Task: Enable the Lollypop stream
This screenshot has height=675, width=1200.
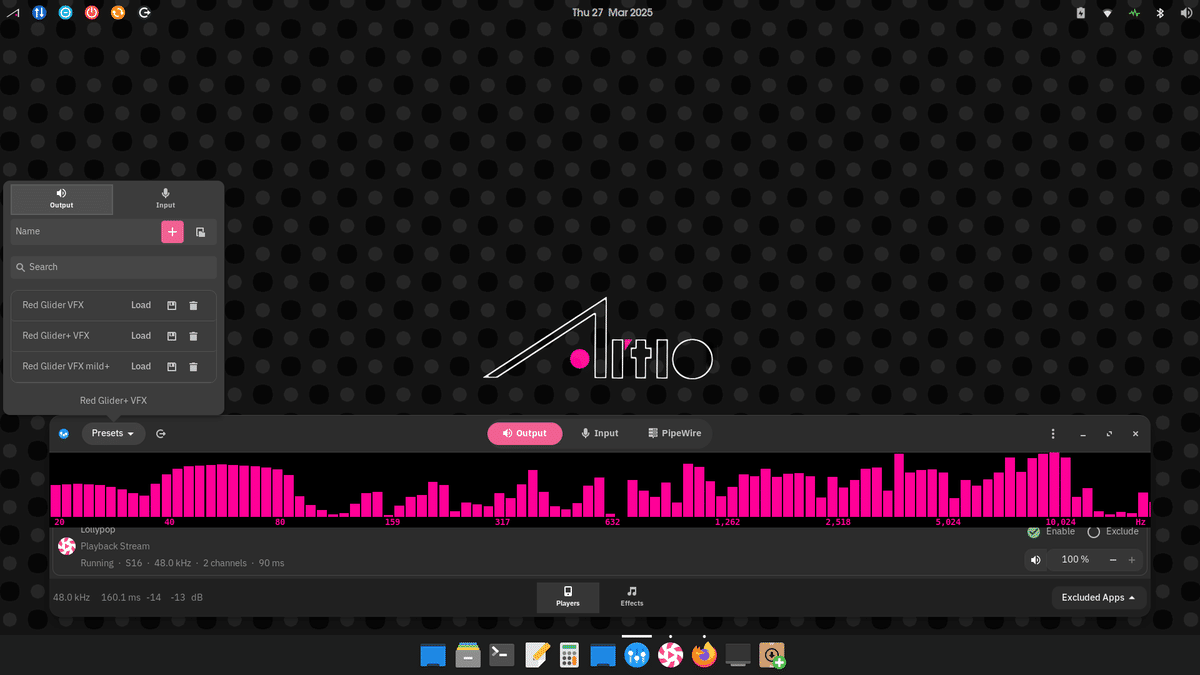Action: pos(1033,531)
